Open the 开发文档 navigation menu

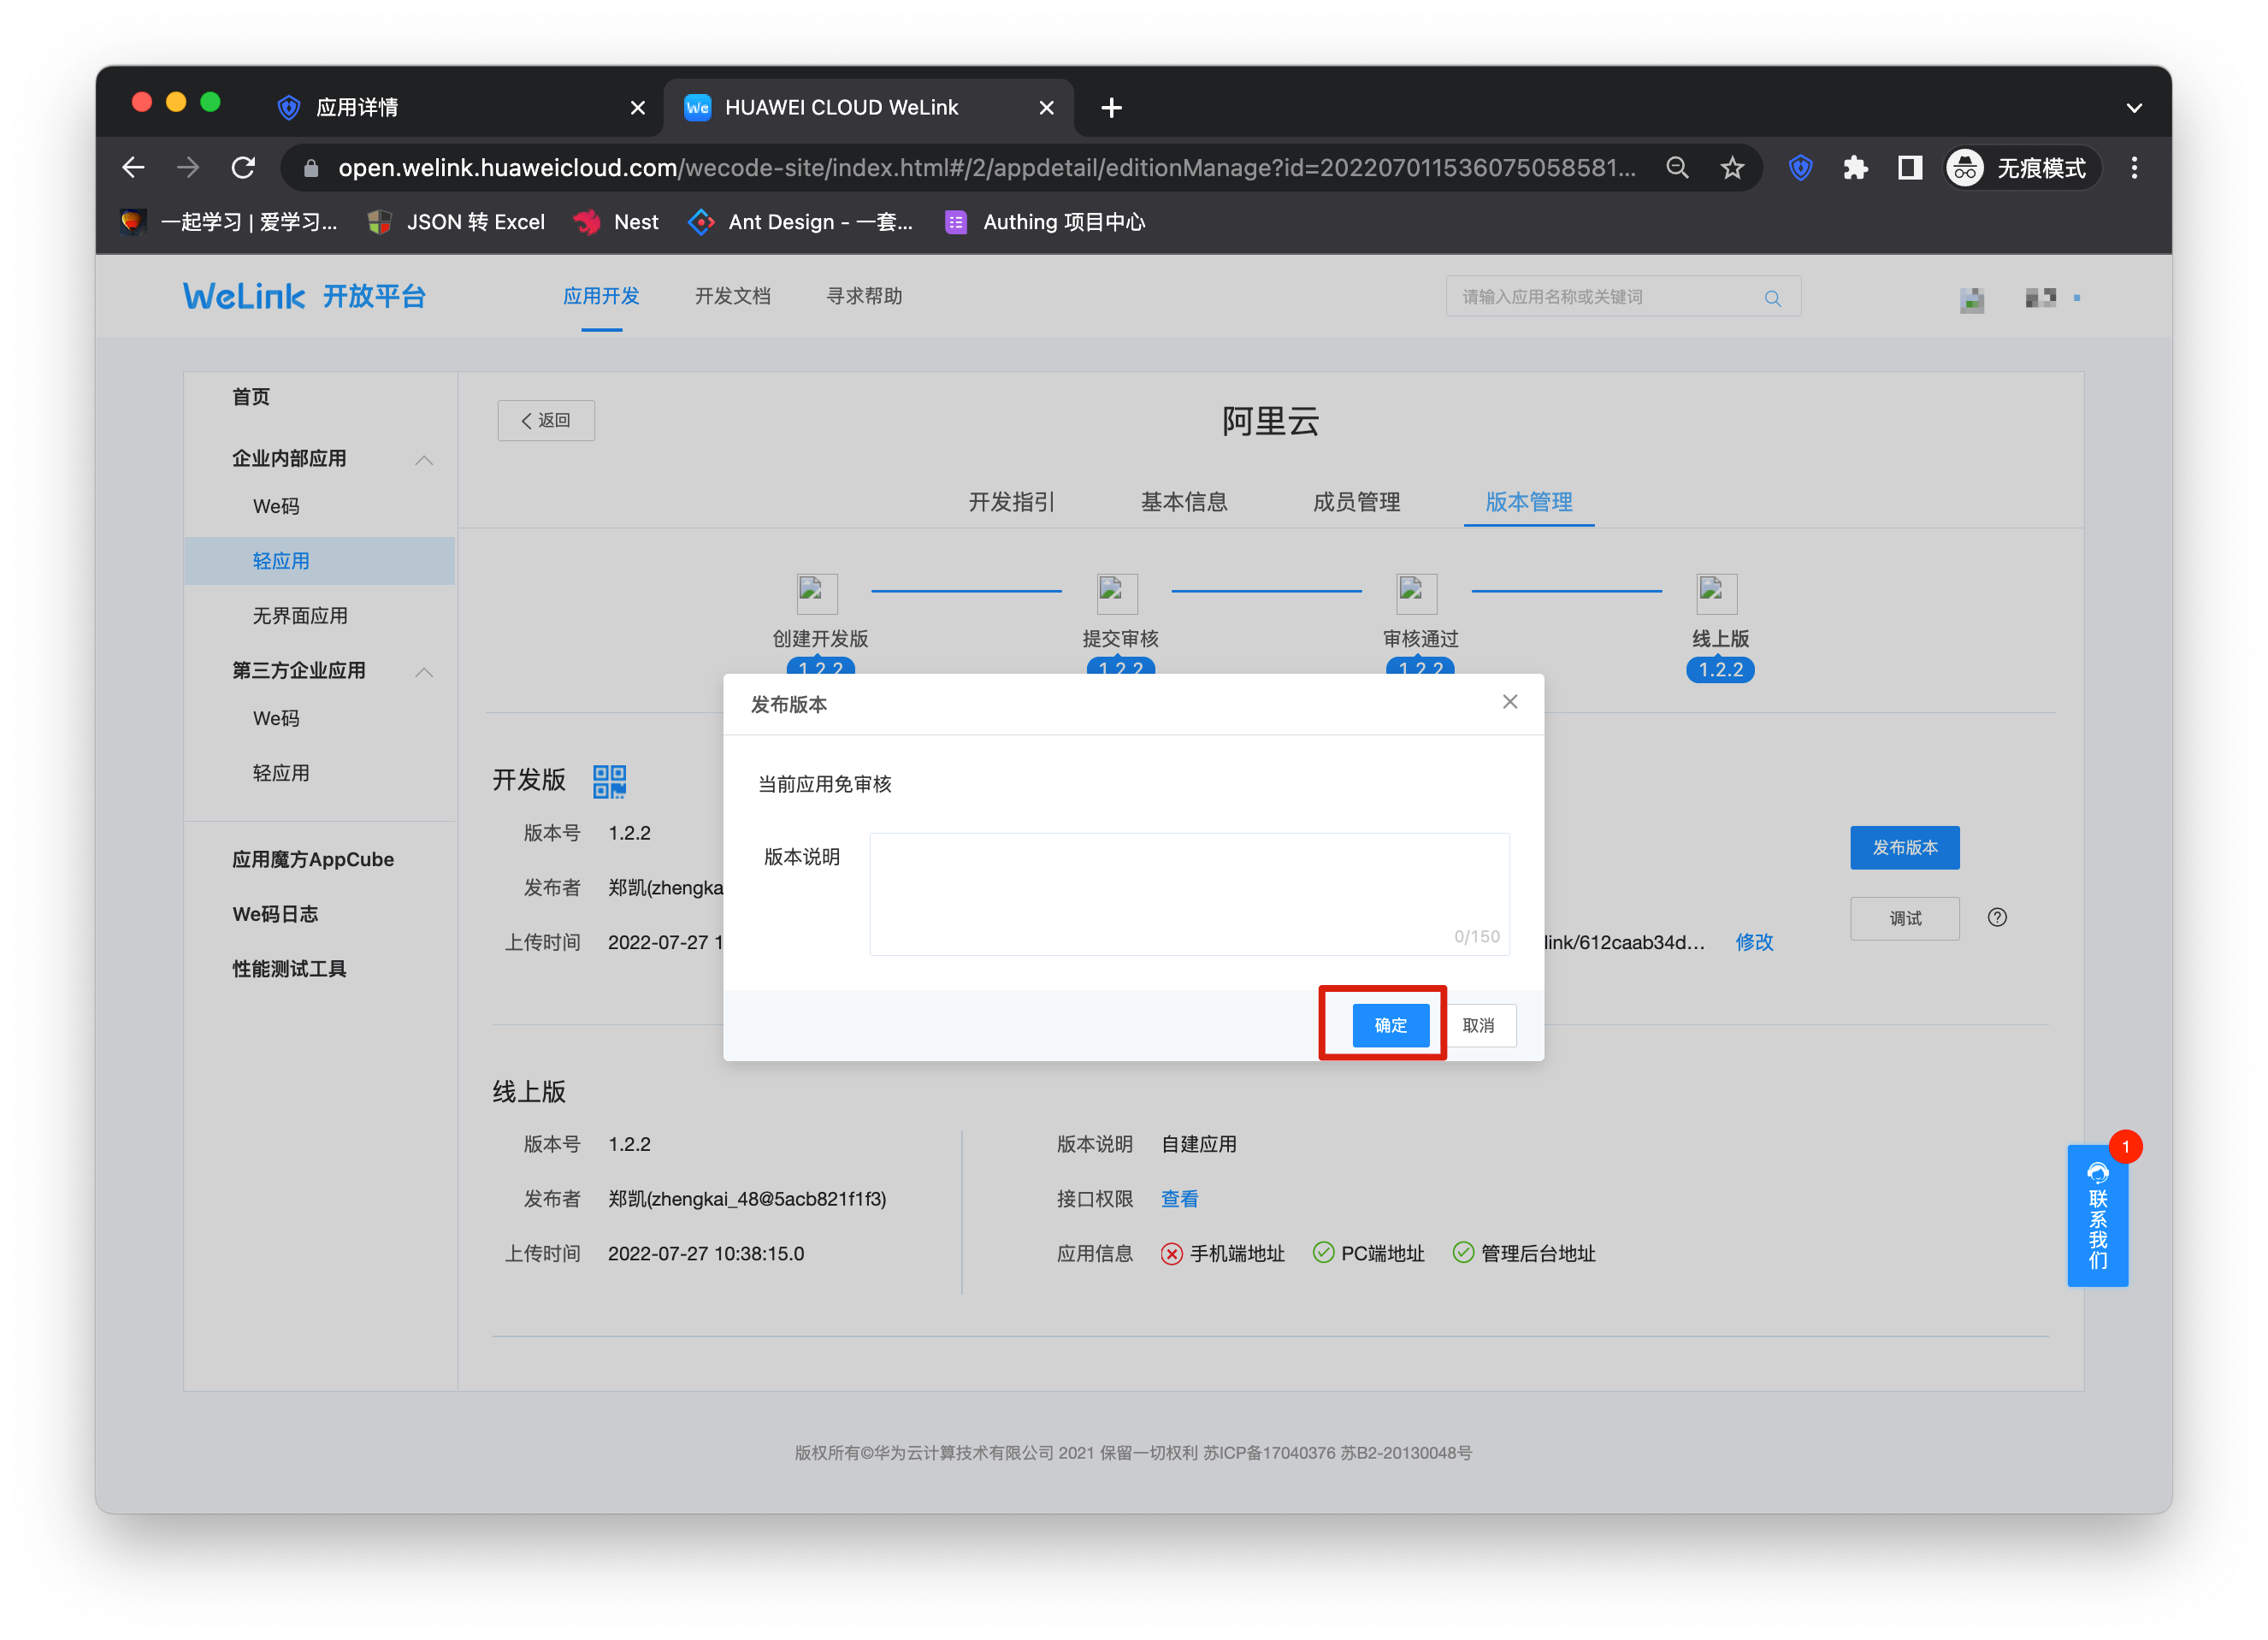point(732,297)
